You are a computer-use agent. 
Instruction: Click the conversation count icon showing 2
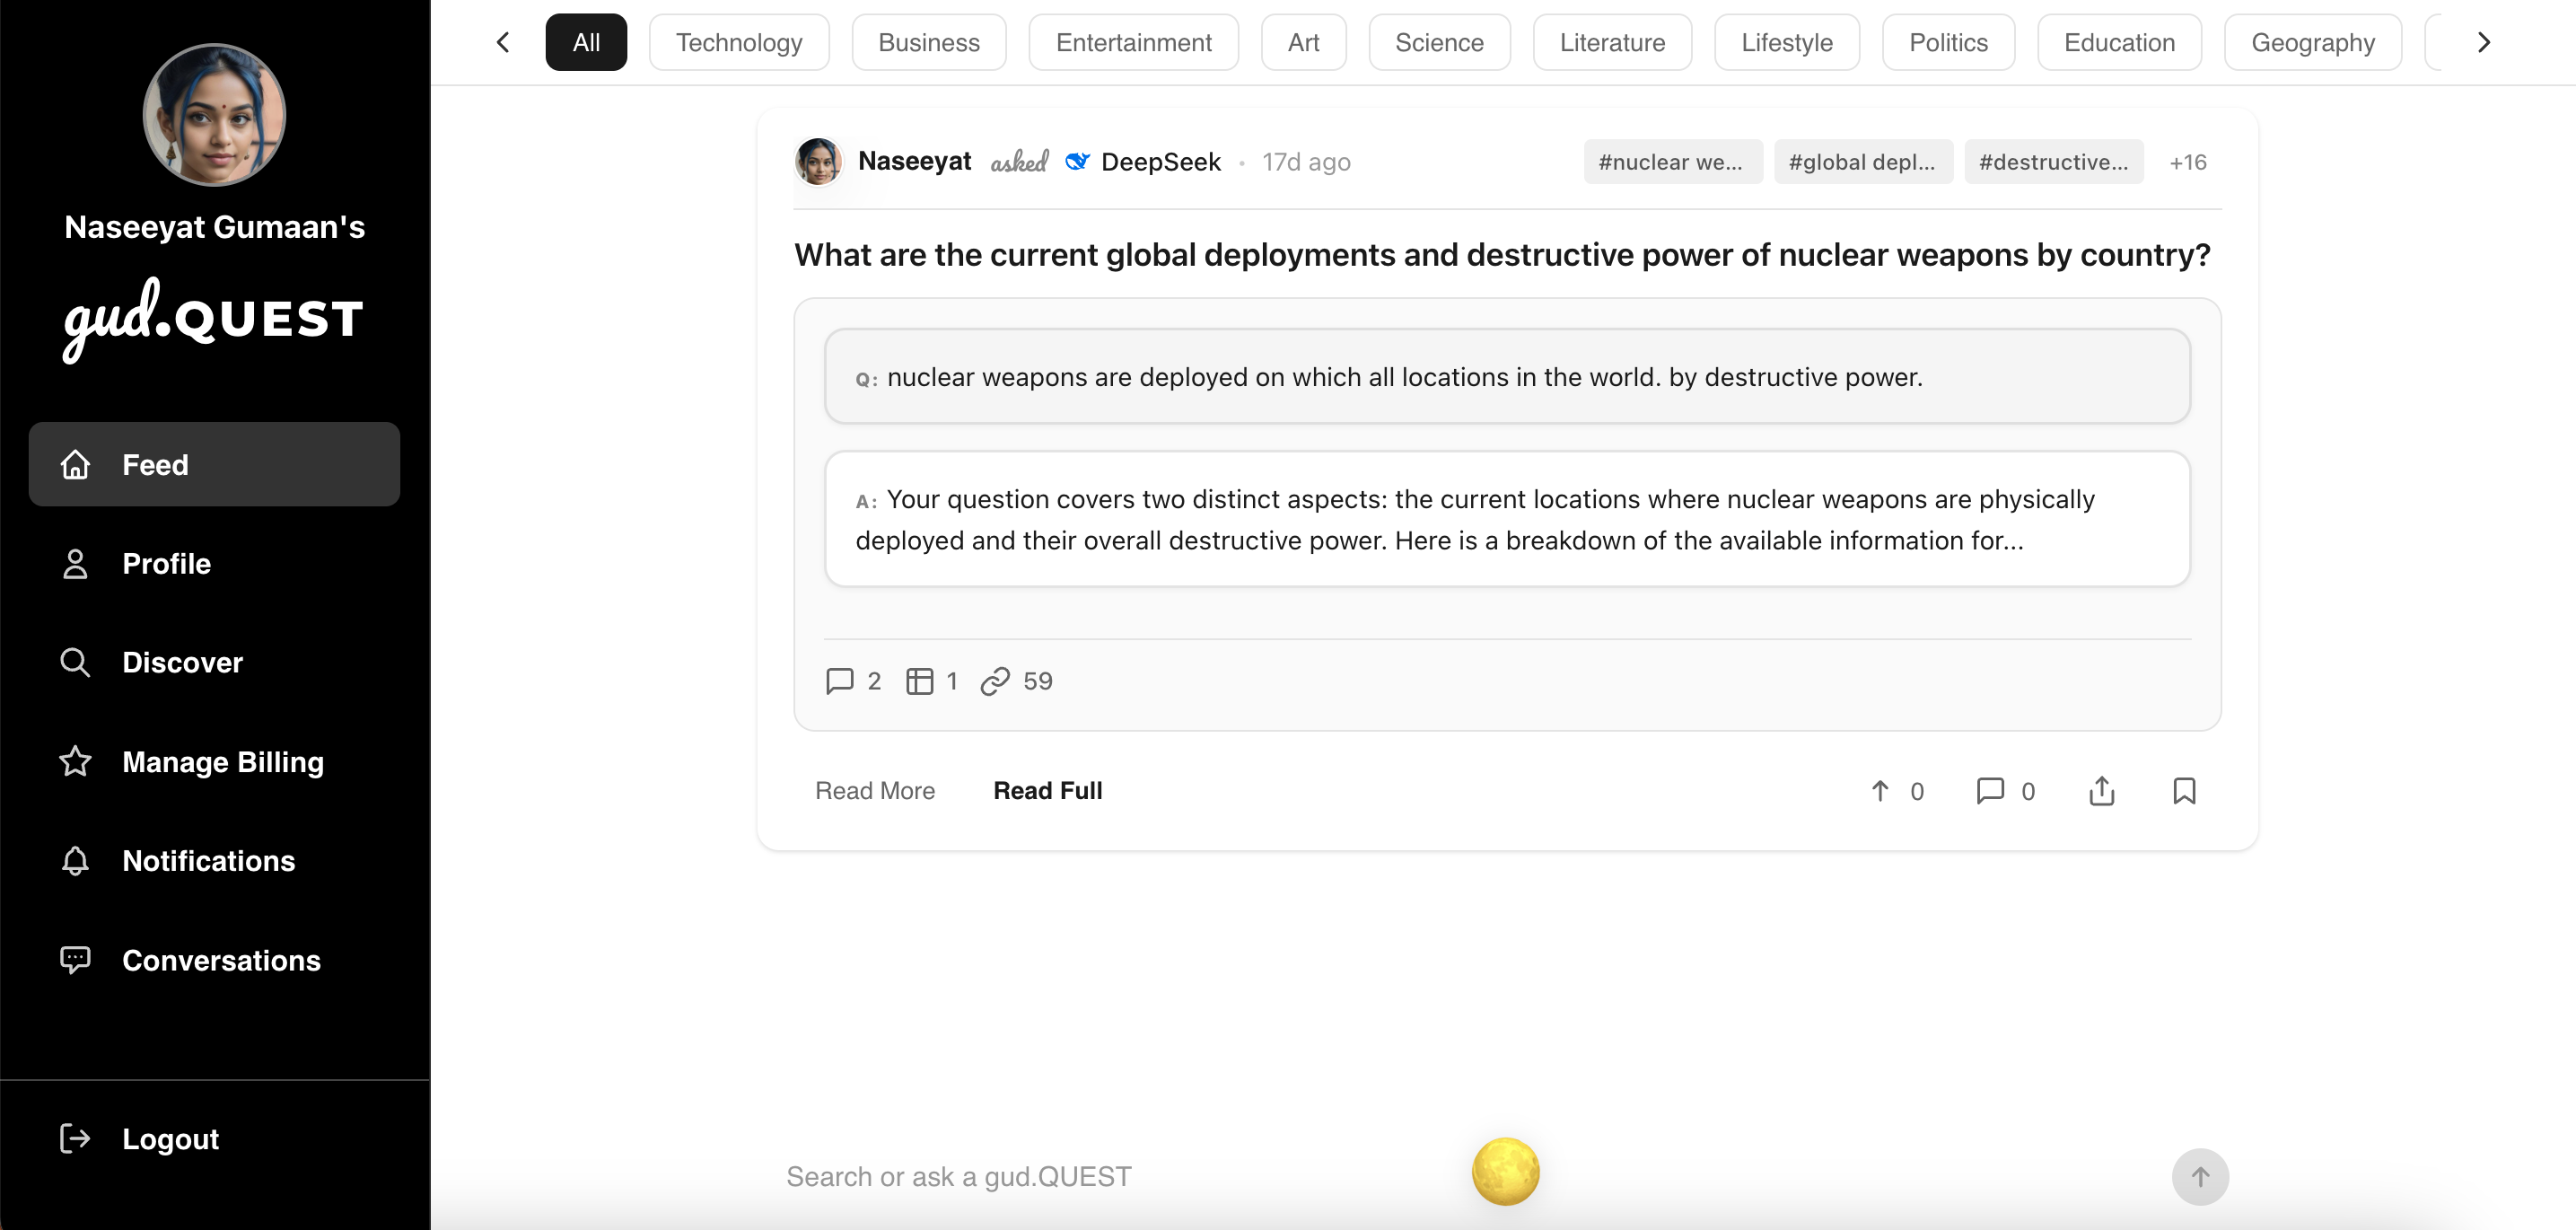[x=840, y=681]
